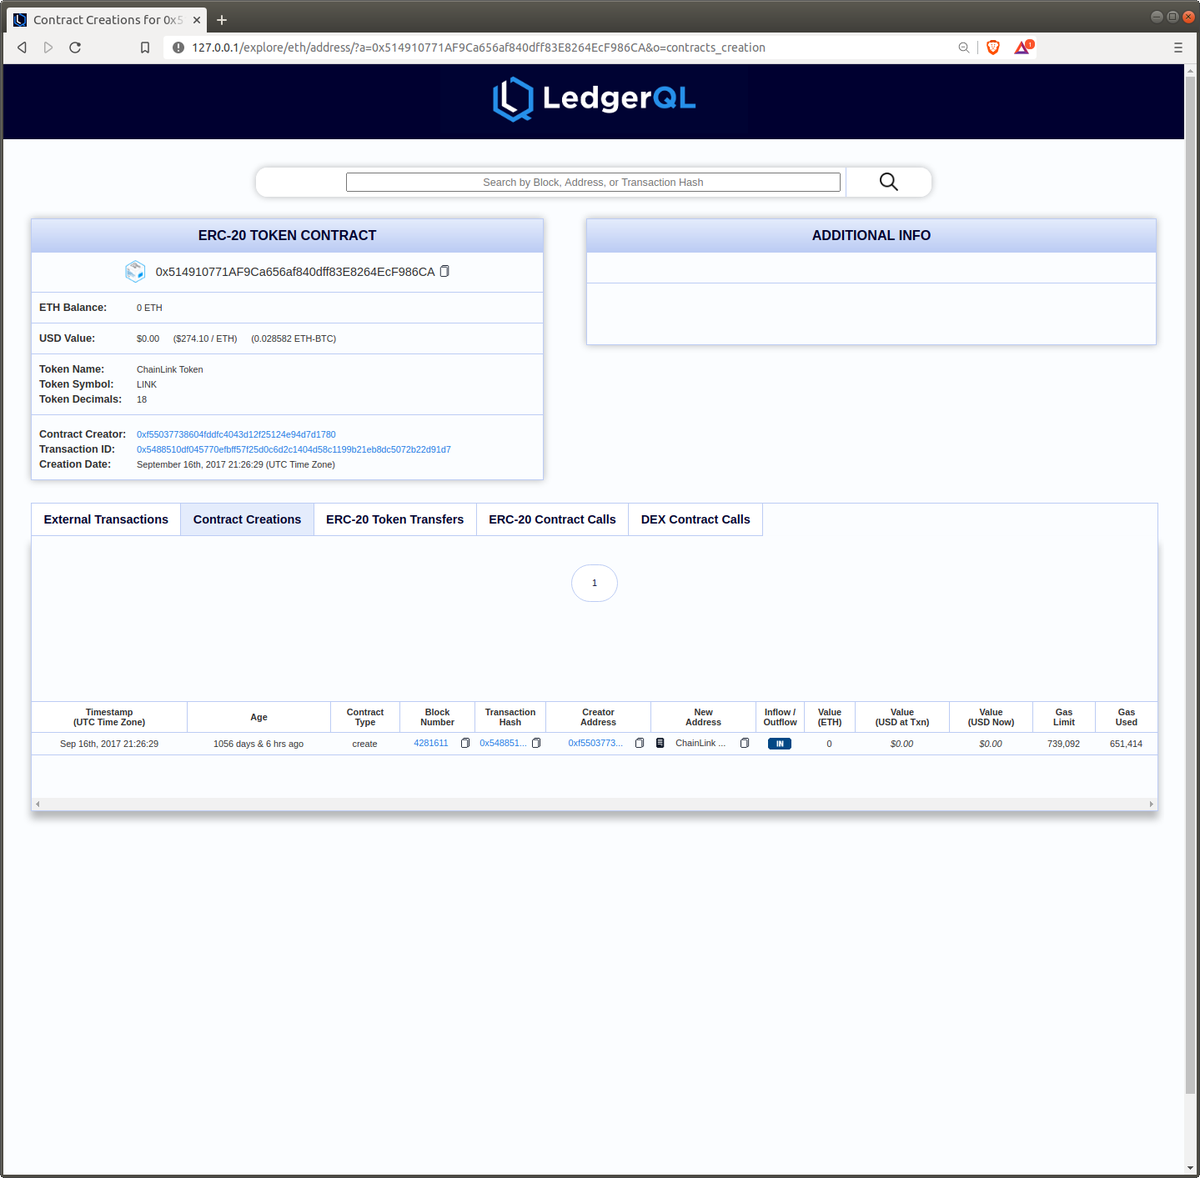
Task: Switch to DEX Contract Calls tab
Action: click(695, 519)
